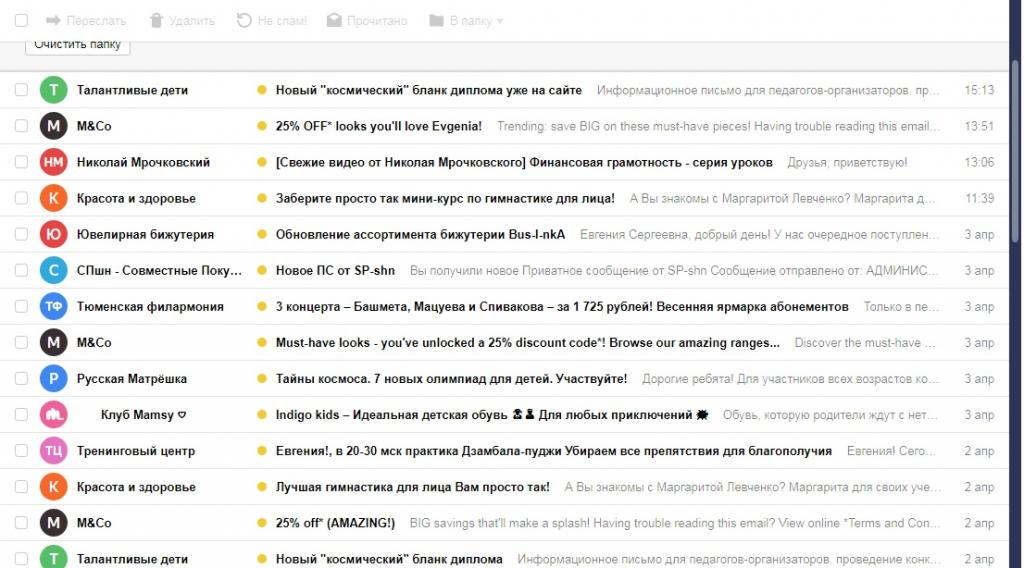
Task: Open the 'Indigo kids' email from Клуб Mamsy
Action: (x=484, y=415)
